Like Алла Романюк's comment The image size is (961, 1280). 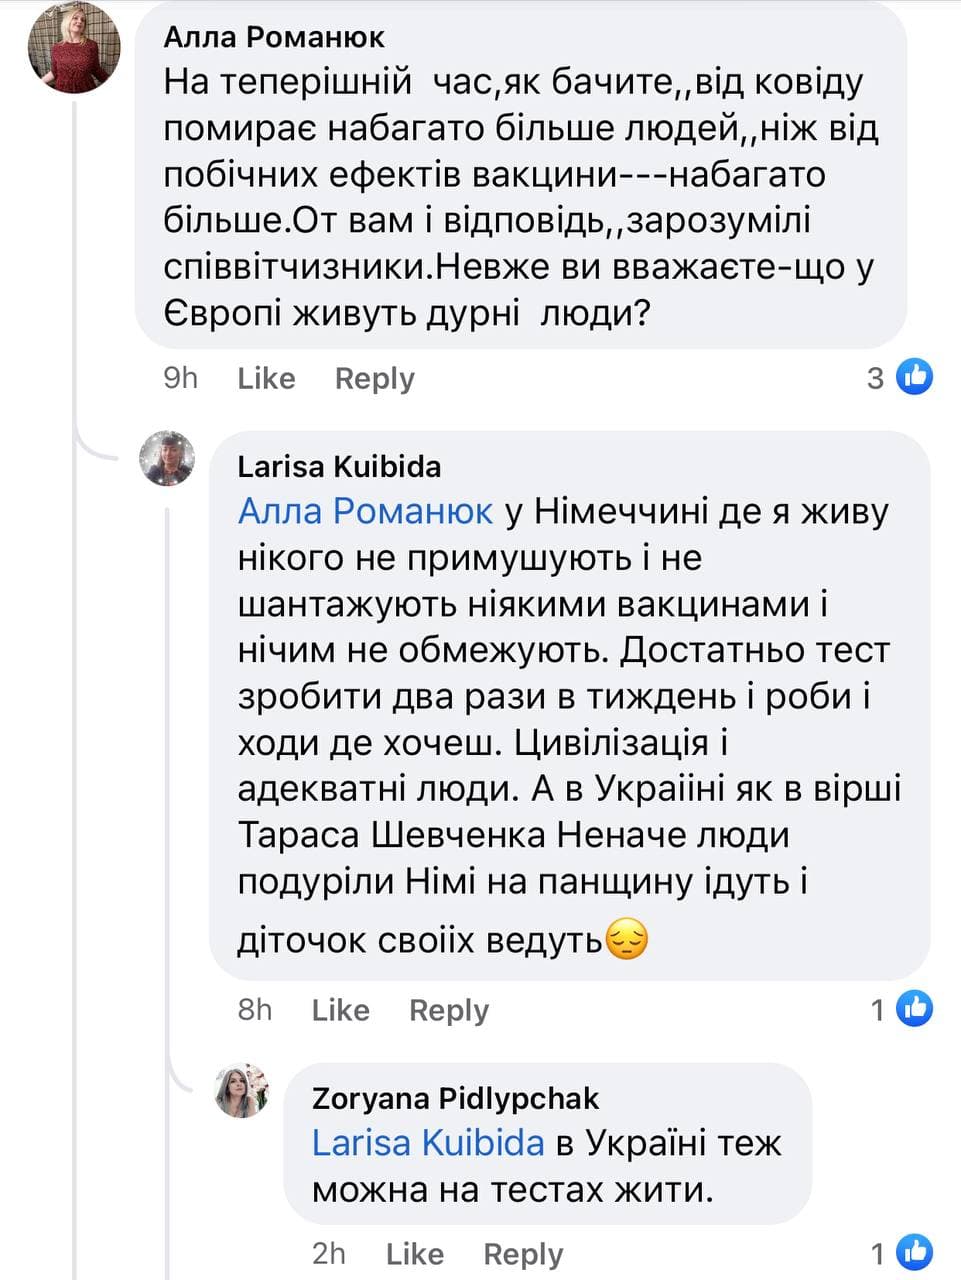click(x=266, y=378)
